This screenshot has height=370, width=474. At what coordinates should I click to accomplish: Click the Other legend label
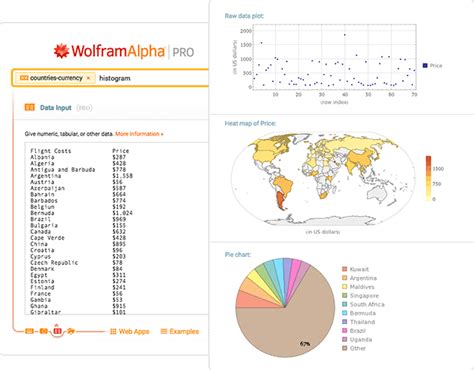click(x=358, y=348)
